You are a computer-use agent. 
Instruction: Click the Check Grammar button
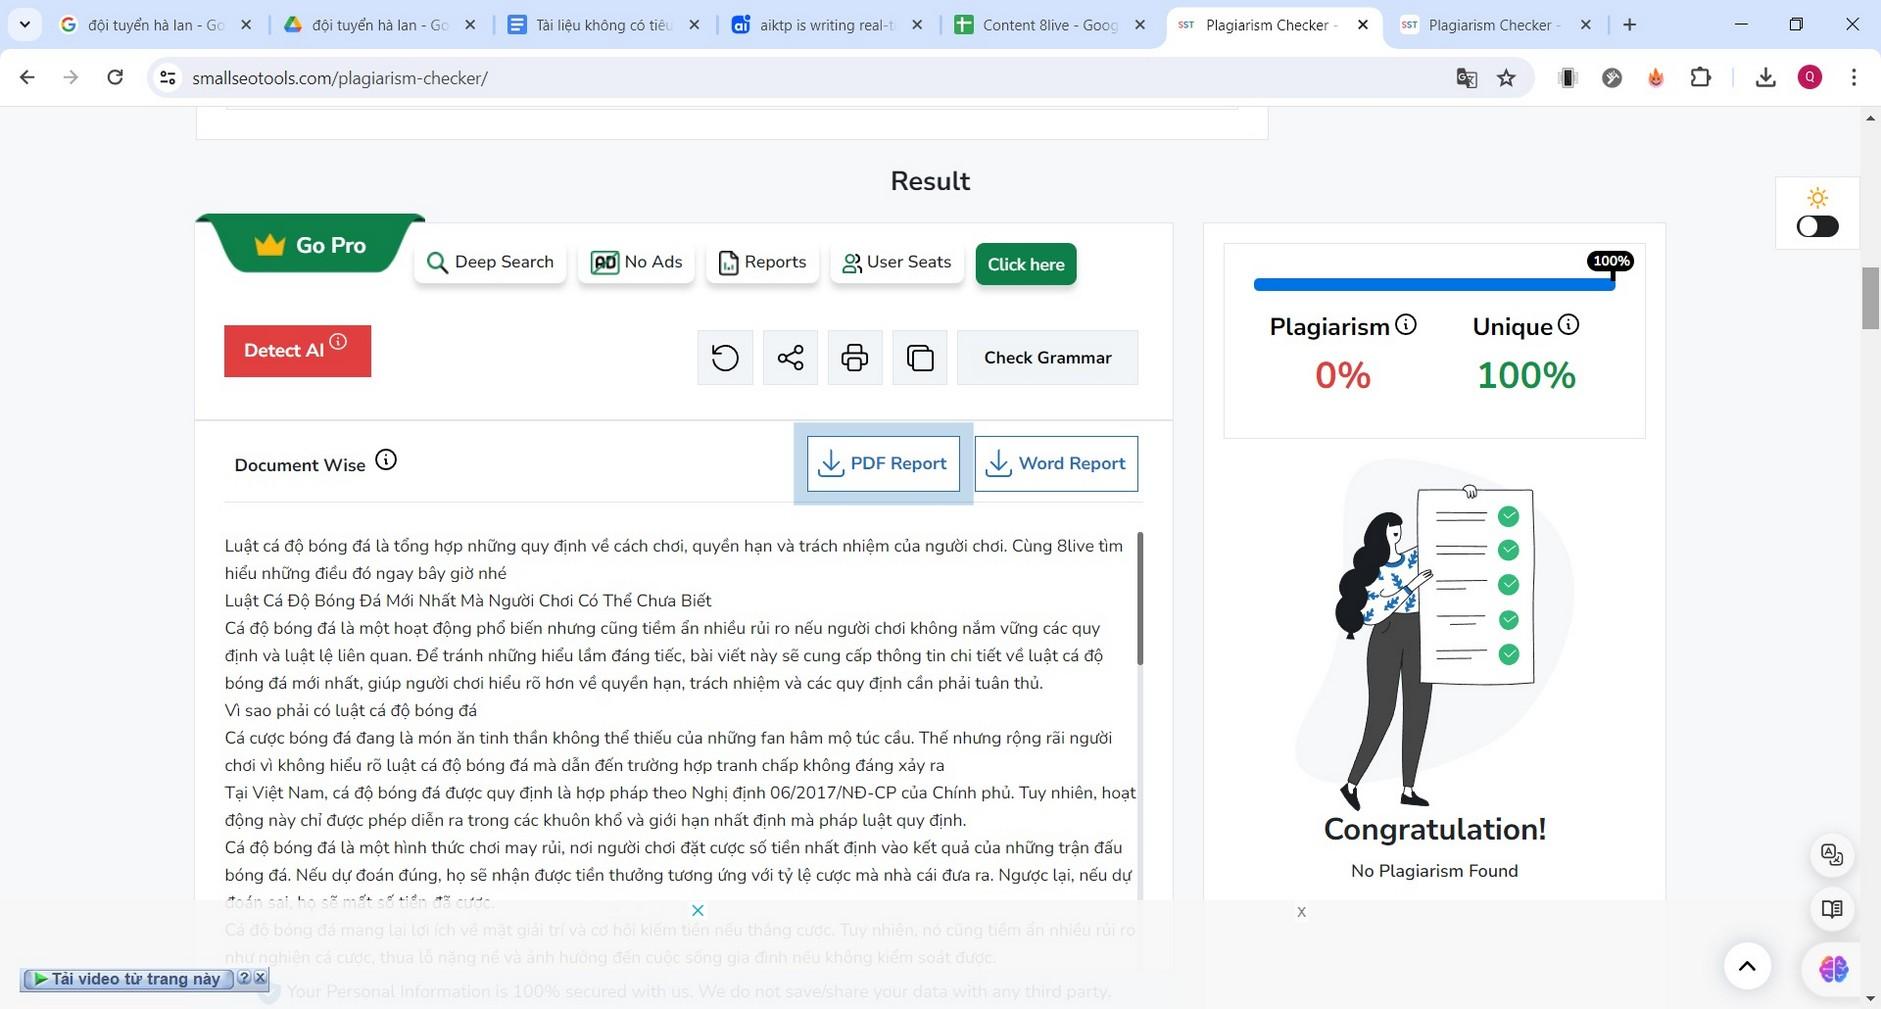point(1047,358)
